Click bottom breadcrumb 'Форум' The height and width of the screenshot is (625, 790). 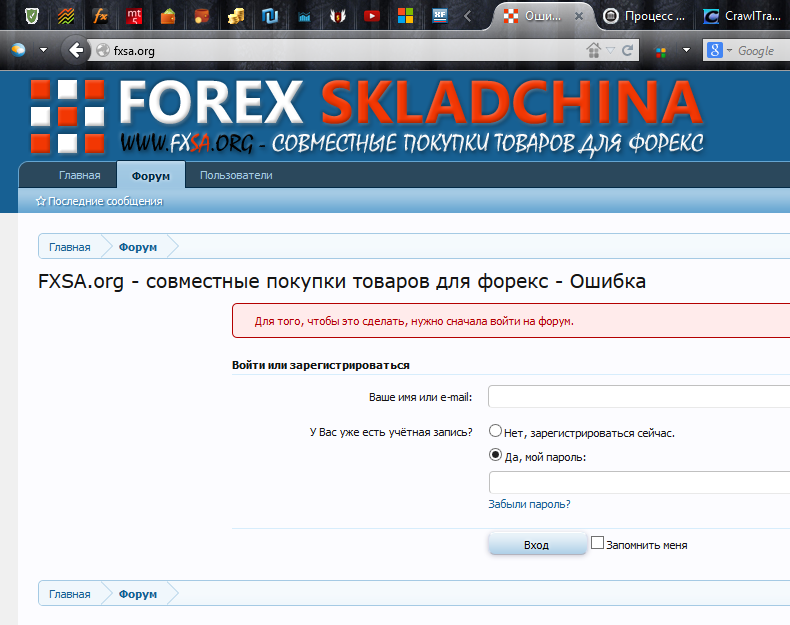(x=138, y=594)
